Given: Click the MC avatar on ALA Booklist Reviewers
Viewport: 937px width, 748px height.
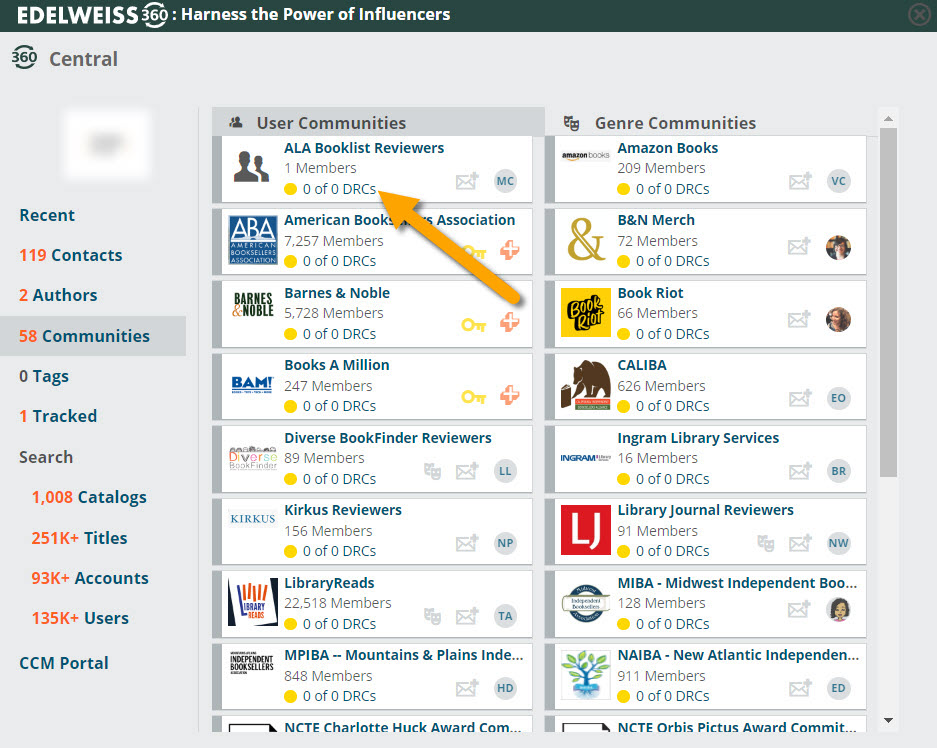Looking at the screenshot, I should tap(505, 181).
